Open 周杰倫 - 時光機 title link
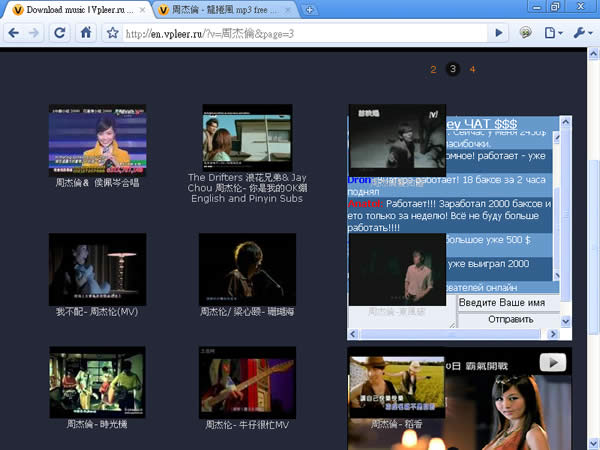This screenshot has width=600, height=450. (x=97, y=424)
